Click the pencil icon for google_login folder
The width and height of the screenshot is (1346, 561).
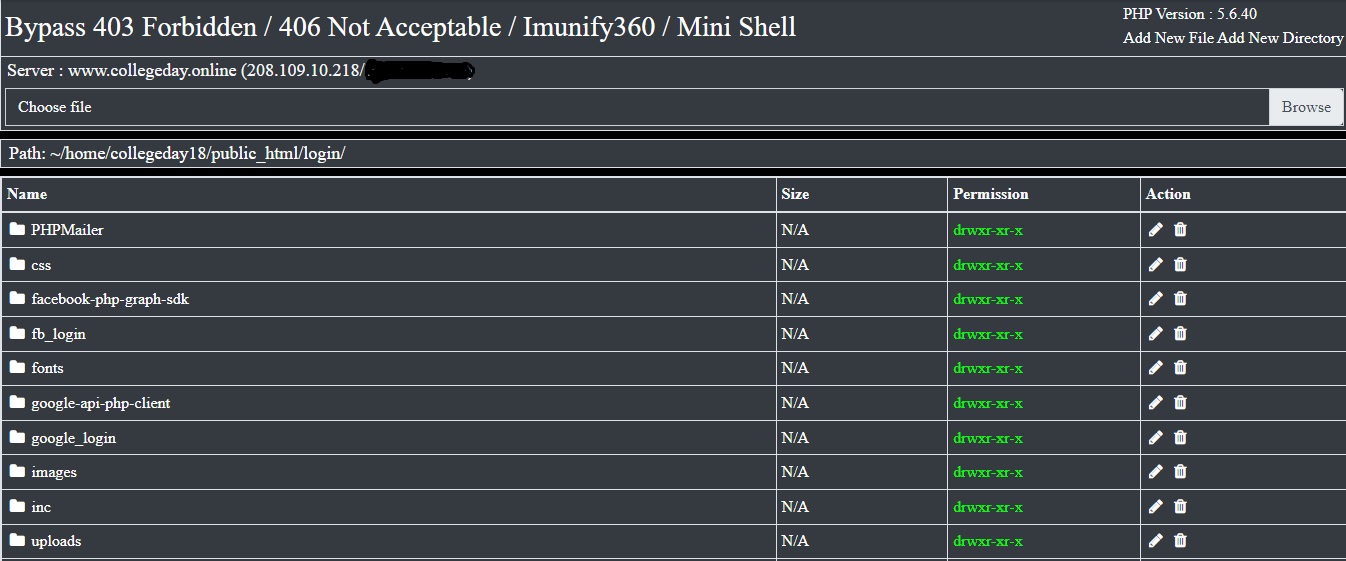1155,437
